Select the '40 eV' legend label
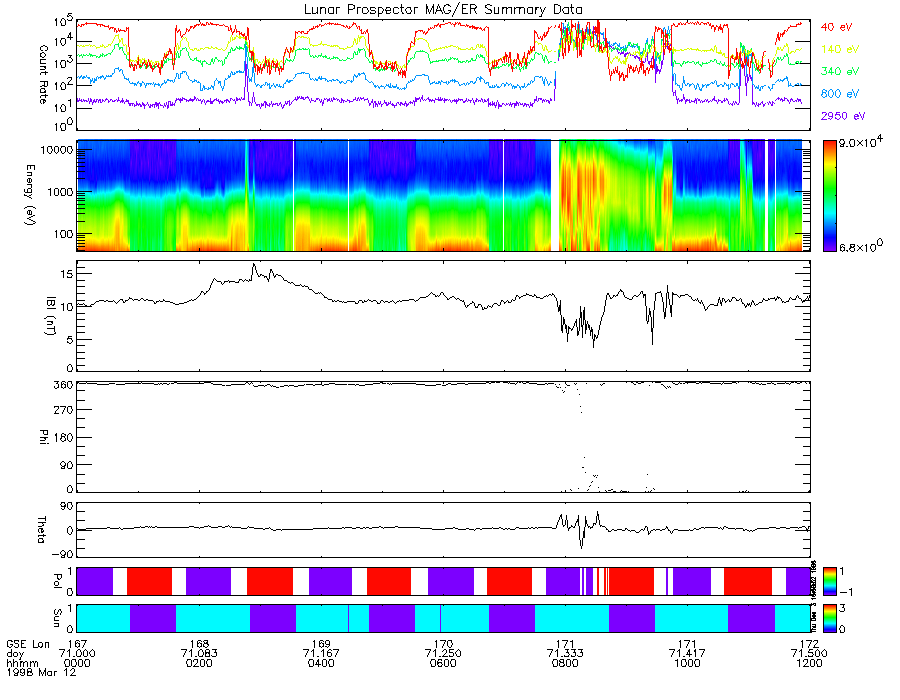This screenshot has height=700, width=900. coord(836,27)
